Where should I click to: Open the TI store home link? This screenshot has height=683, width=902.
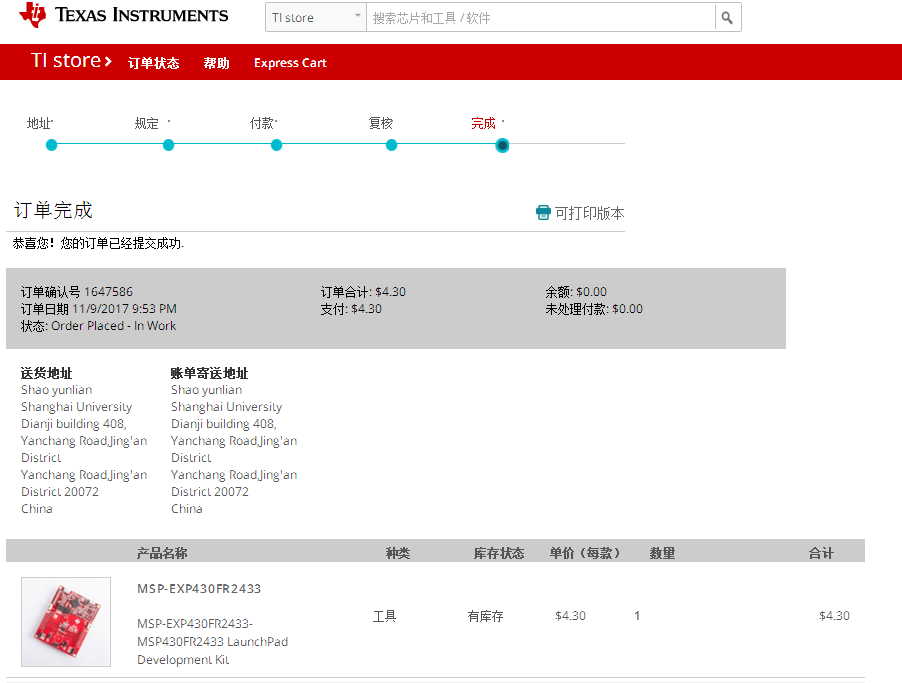click(x=71, y=60)
